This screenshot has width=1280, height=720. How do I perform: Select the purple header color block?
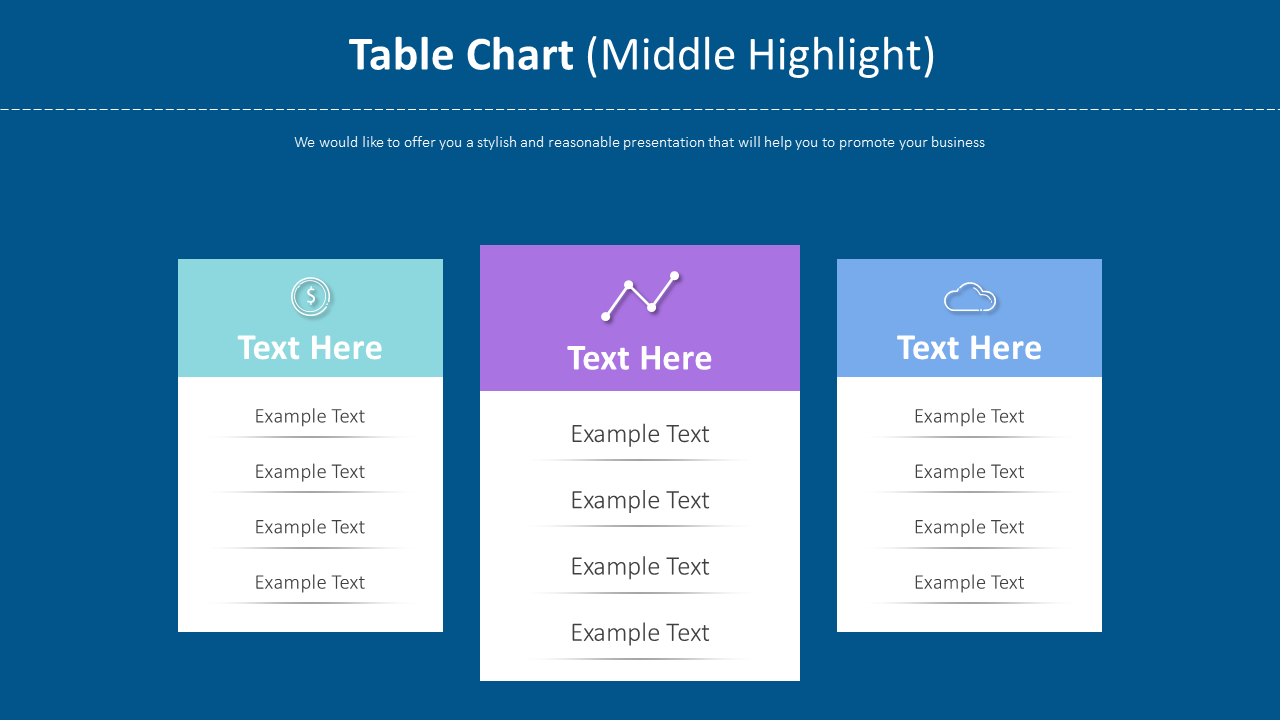(640, 318)
